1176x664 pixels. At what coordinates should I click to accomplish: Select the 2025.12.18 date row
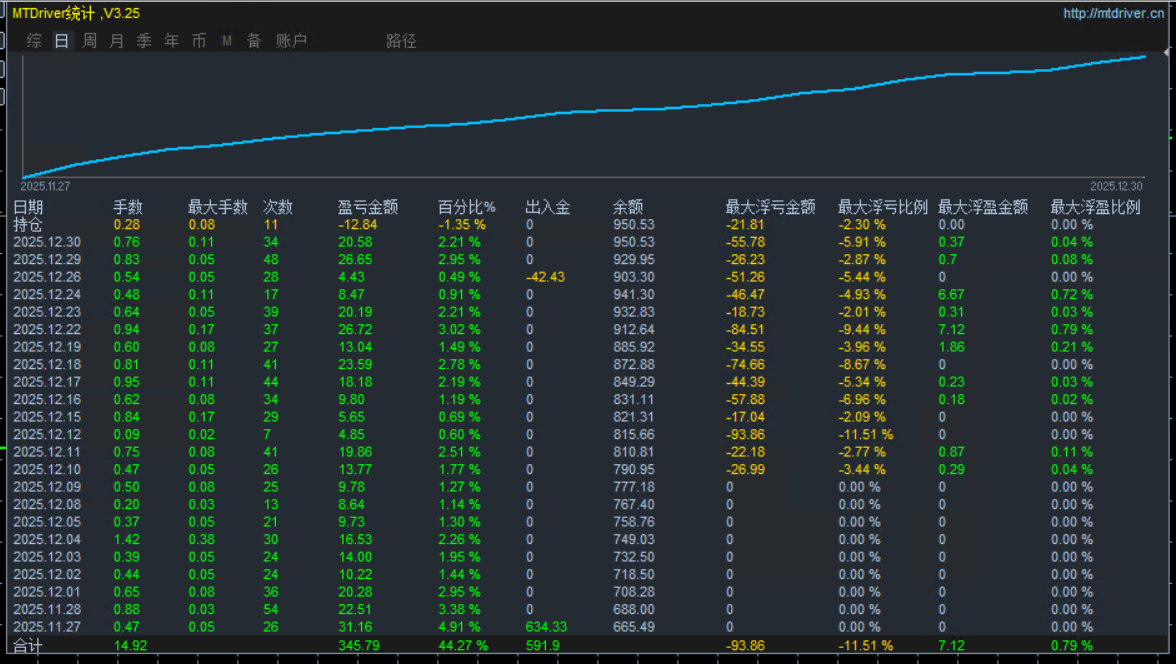point(588,365)
